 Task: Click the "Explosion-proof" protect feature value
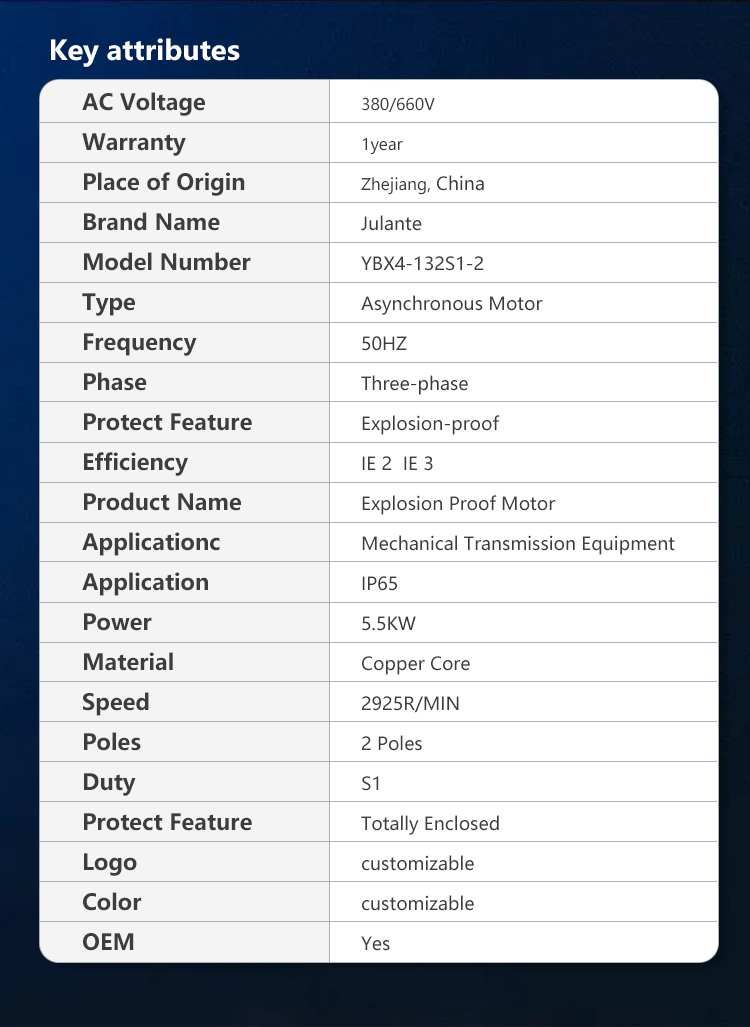pos(429,424)
